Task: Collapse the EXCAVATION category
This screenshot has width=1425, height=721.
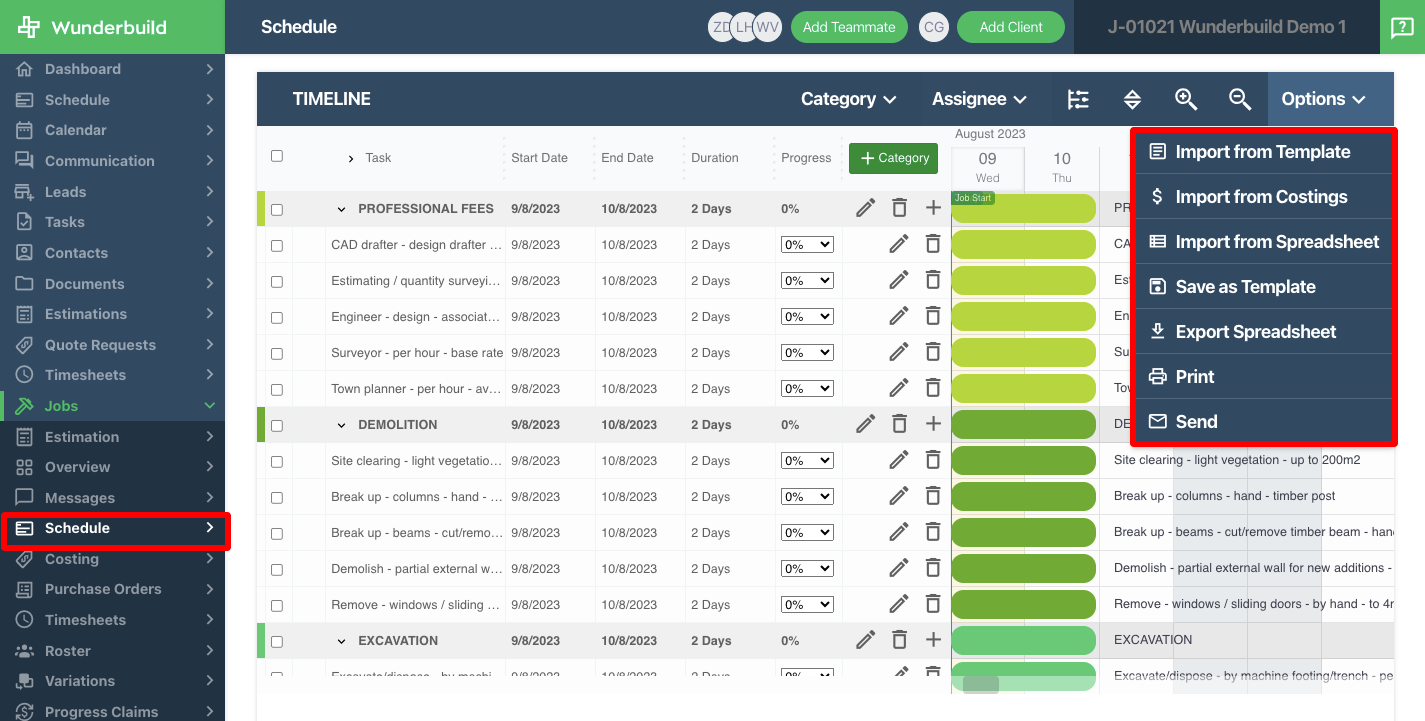Action: coord(341,641)
